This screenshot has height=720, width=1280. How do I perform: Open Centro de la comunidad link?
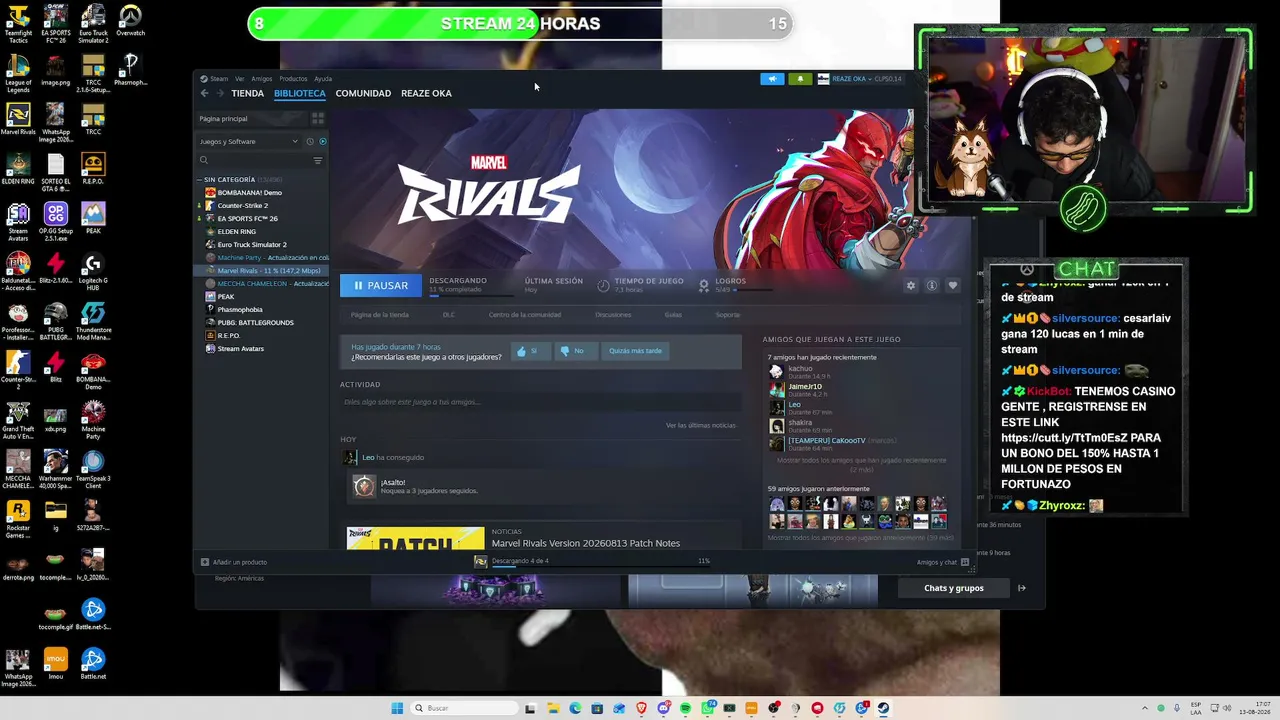pyautogui.click(x=525, y=315)
